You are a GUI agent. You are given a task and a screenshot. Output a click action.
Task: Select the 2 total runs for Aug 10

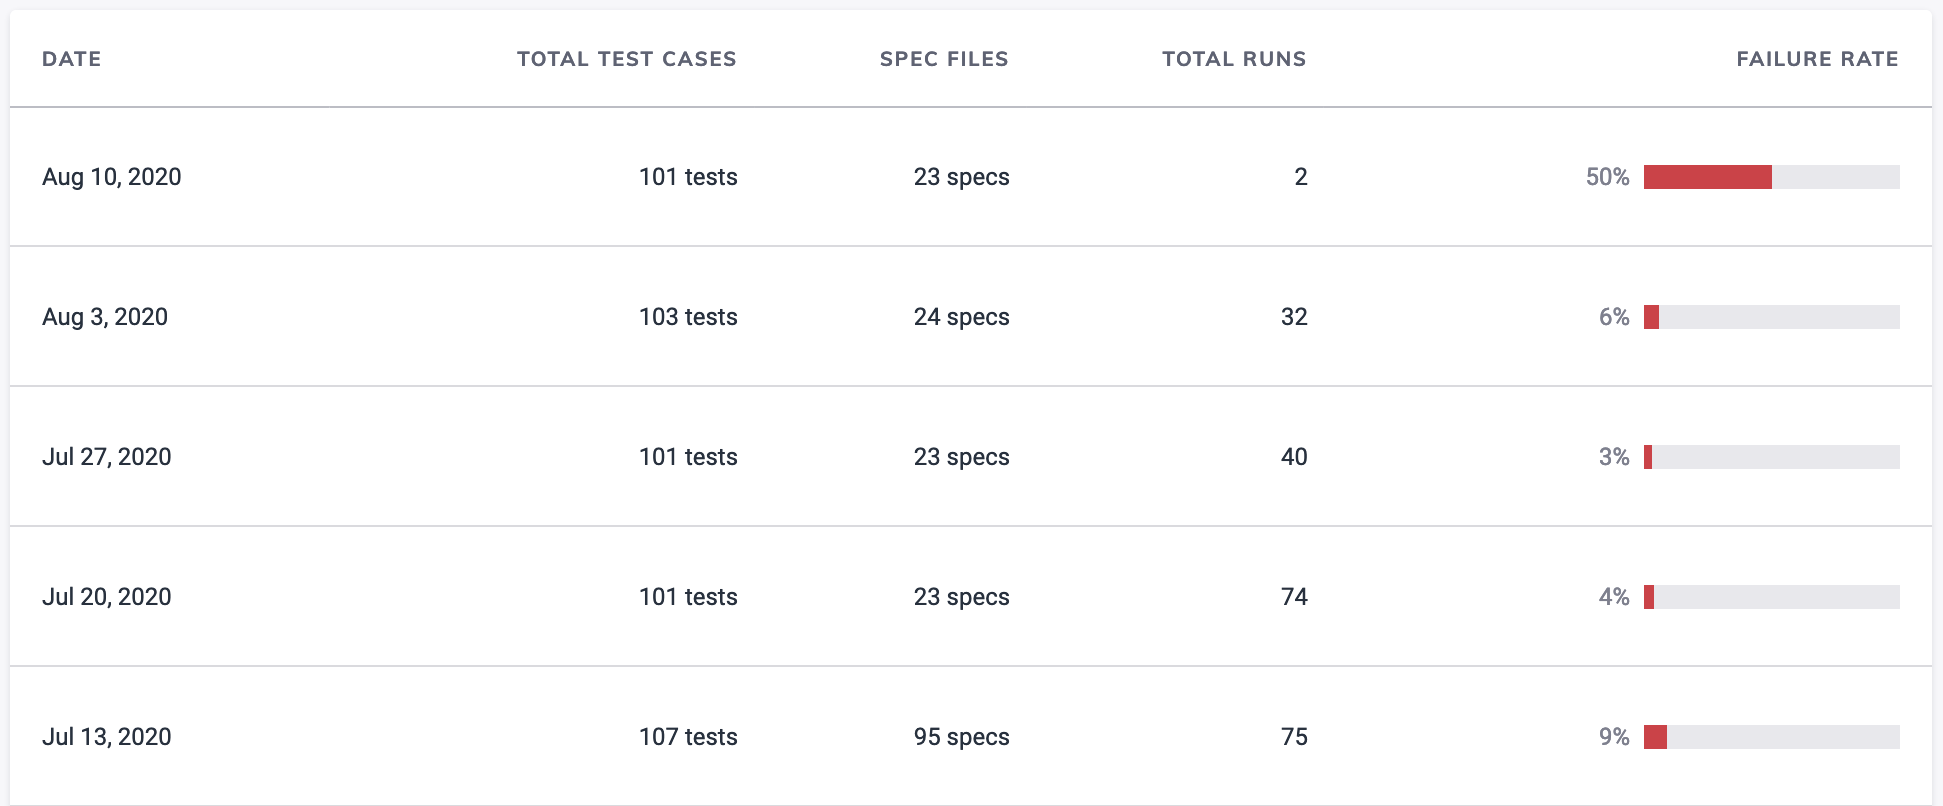(1301, 177)
